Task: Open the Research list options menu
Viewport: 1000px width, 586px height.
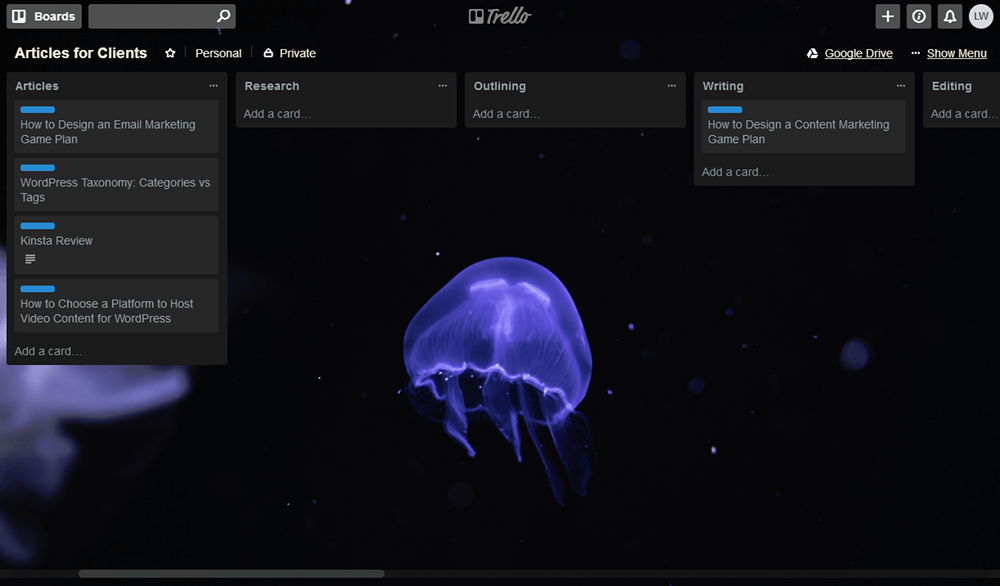Action: tap(443, 85)
